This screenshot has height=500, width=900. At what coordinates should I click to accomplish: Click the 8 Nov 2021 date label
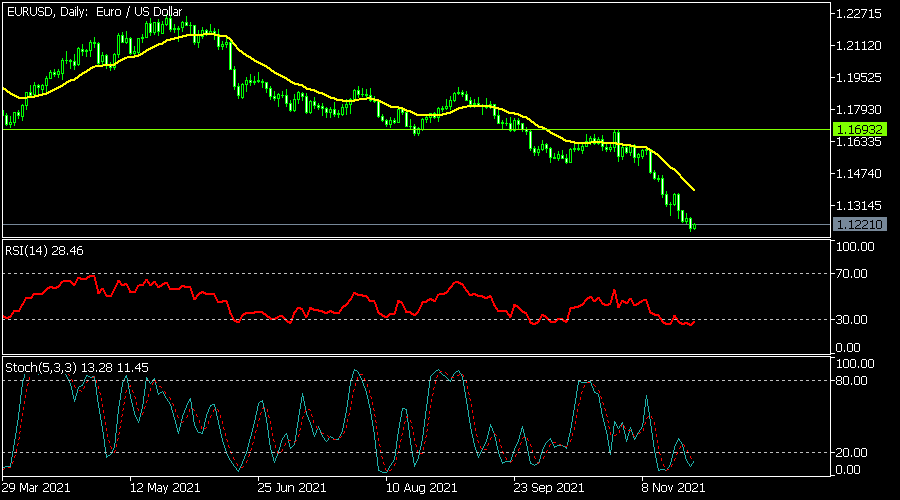click(x=673, y=488)
